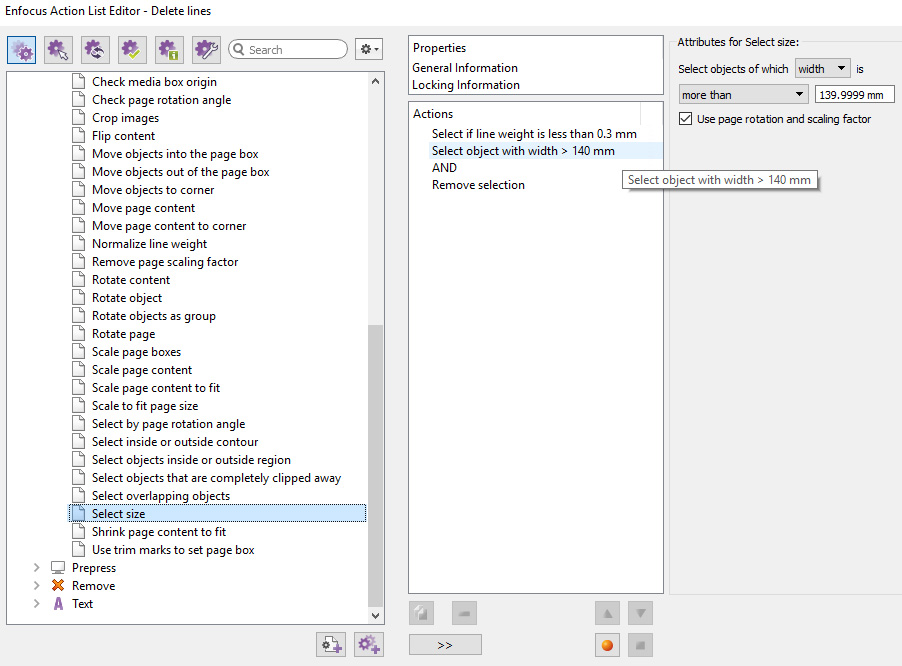The height and width of the screenshot is (666, 902).
Task: Select the 'Select size' action
Action: (x=217, y=514)
